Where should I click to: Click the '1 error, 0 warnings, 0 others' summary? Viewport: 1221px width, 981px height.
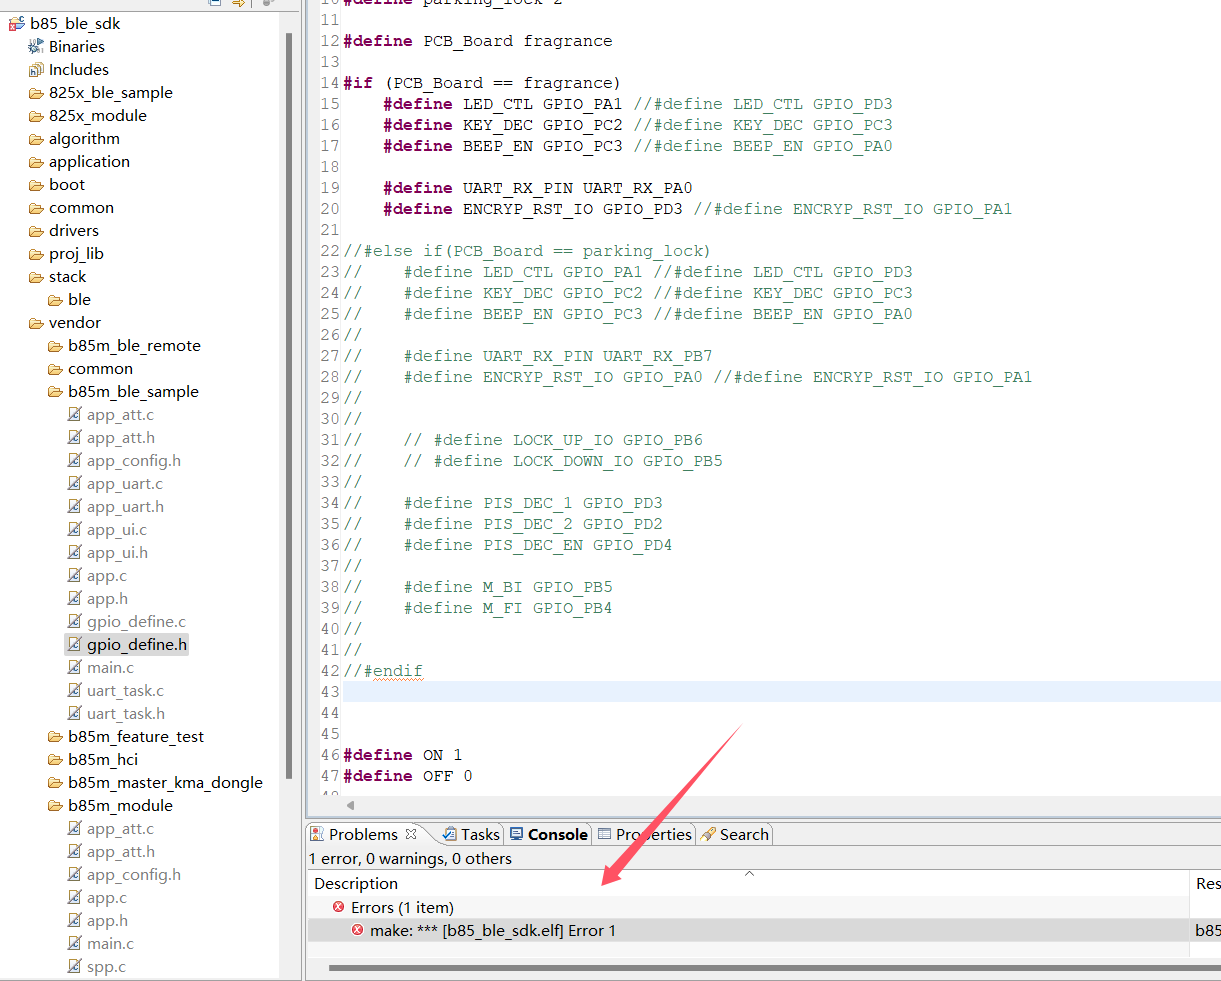(410, 858)
